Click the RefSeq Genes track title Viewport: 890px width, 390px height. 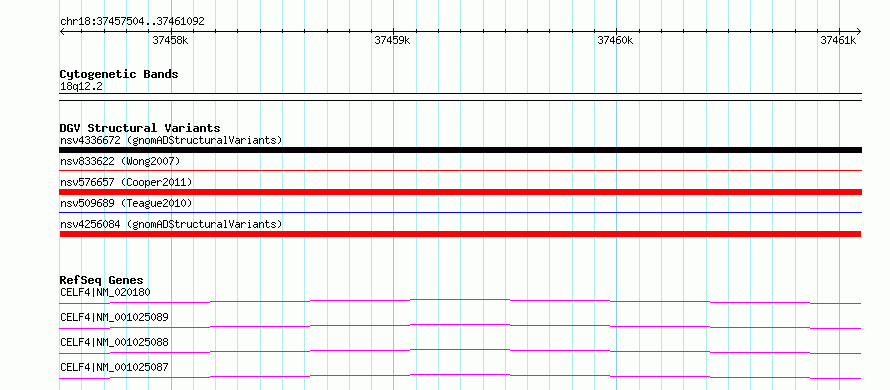pos(102,280)
